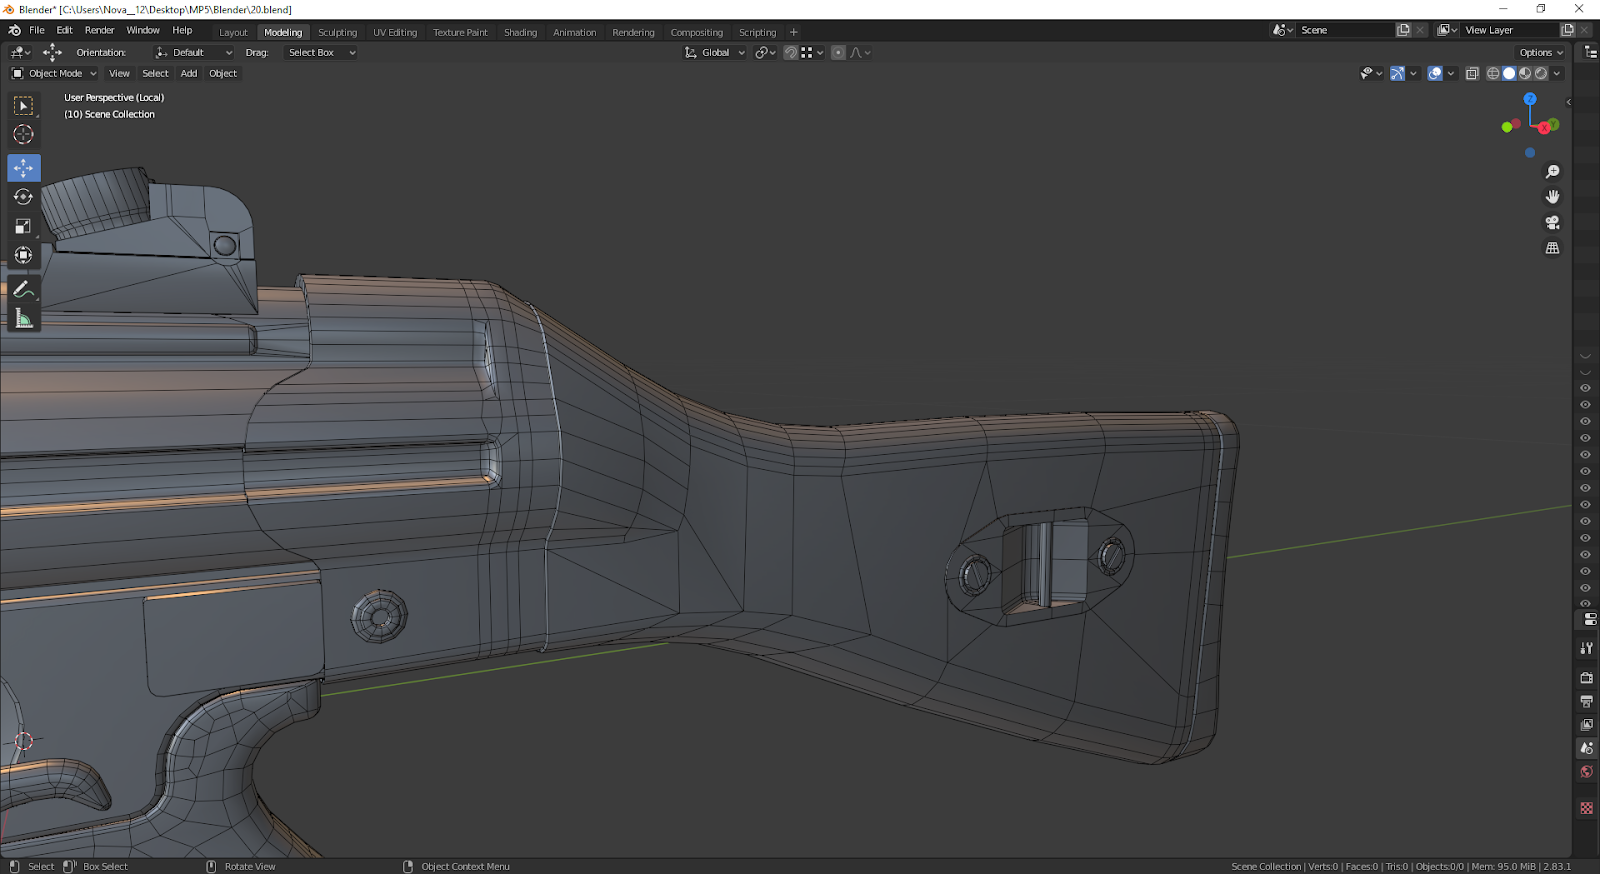Select the Measure ruler tool
The height and width of the screenshot is (874, 1600).
24,319
